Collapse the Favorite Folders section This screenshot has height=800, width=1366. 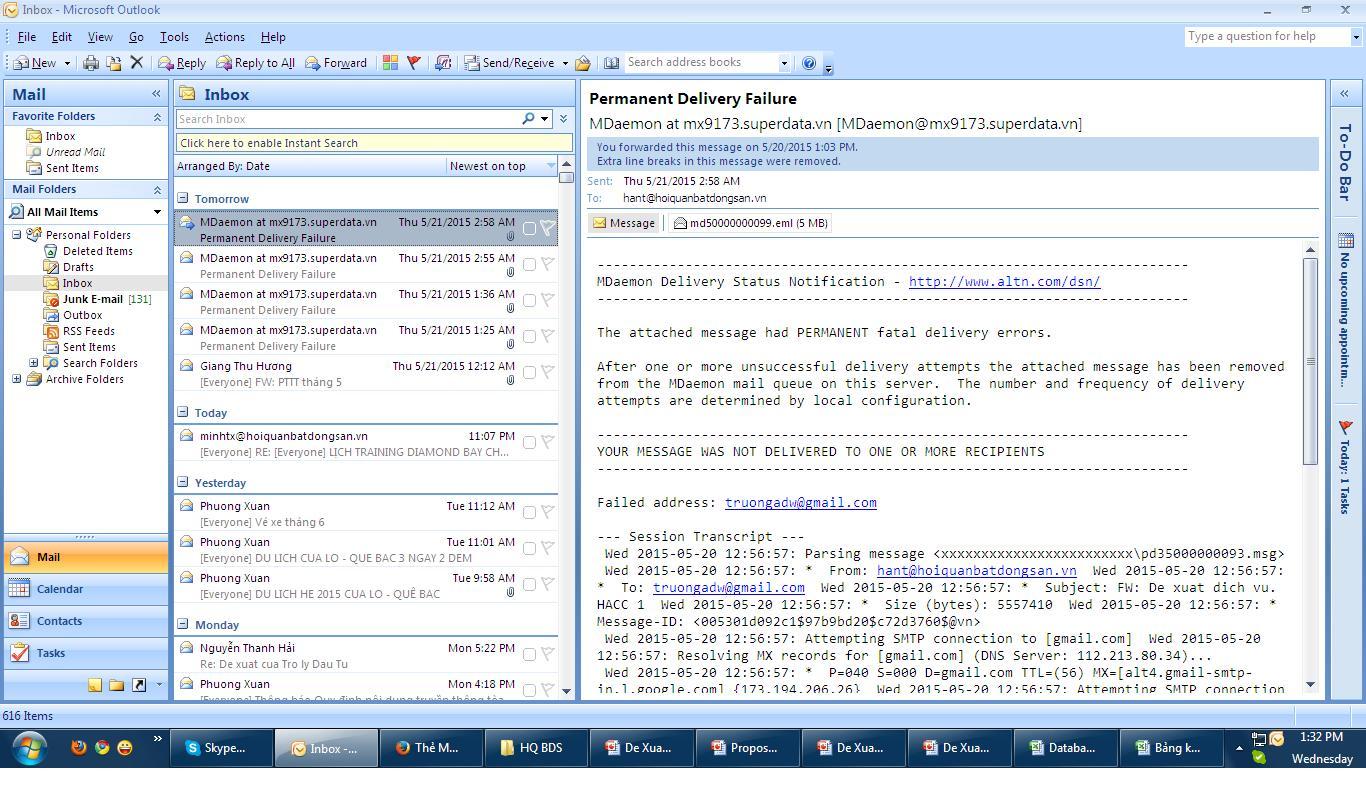coord(157,117)
